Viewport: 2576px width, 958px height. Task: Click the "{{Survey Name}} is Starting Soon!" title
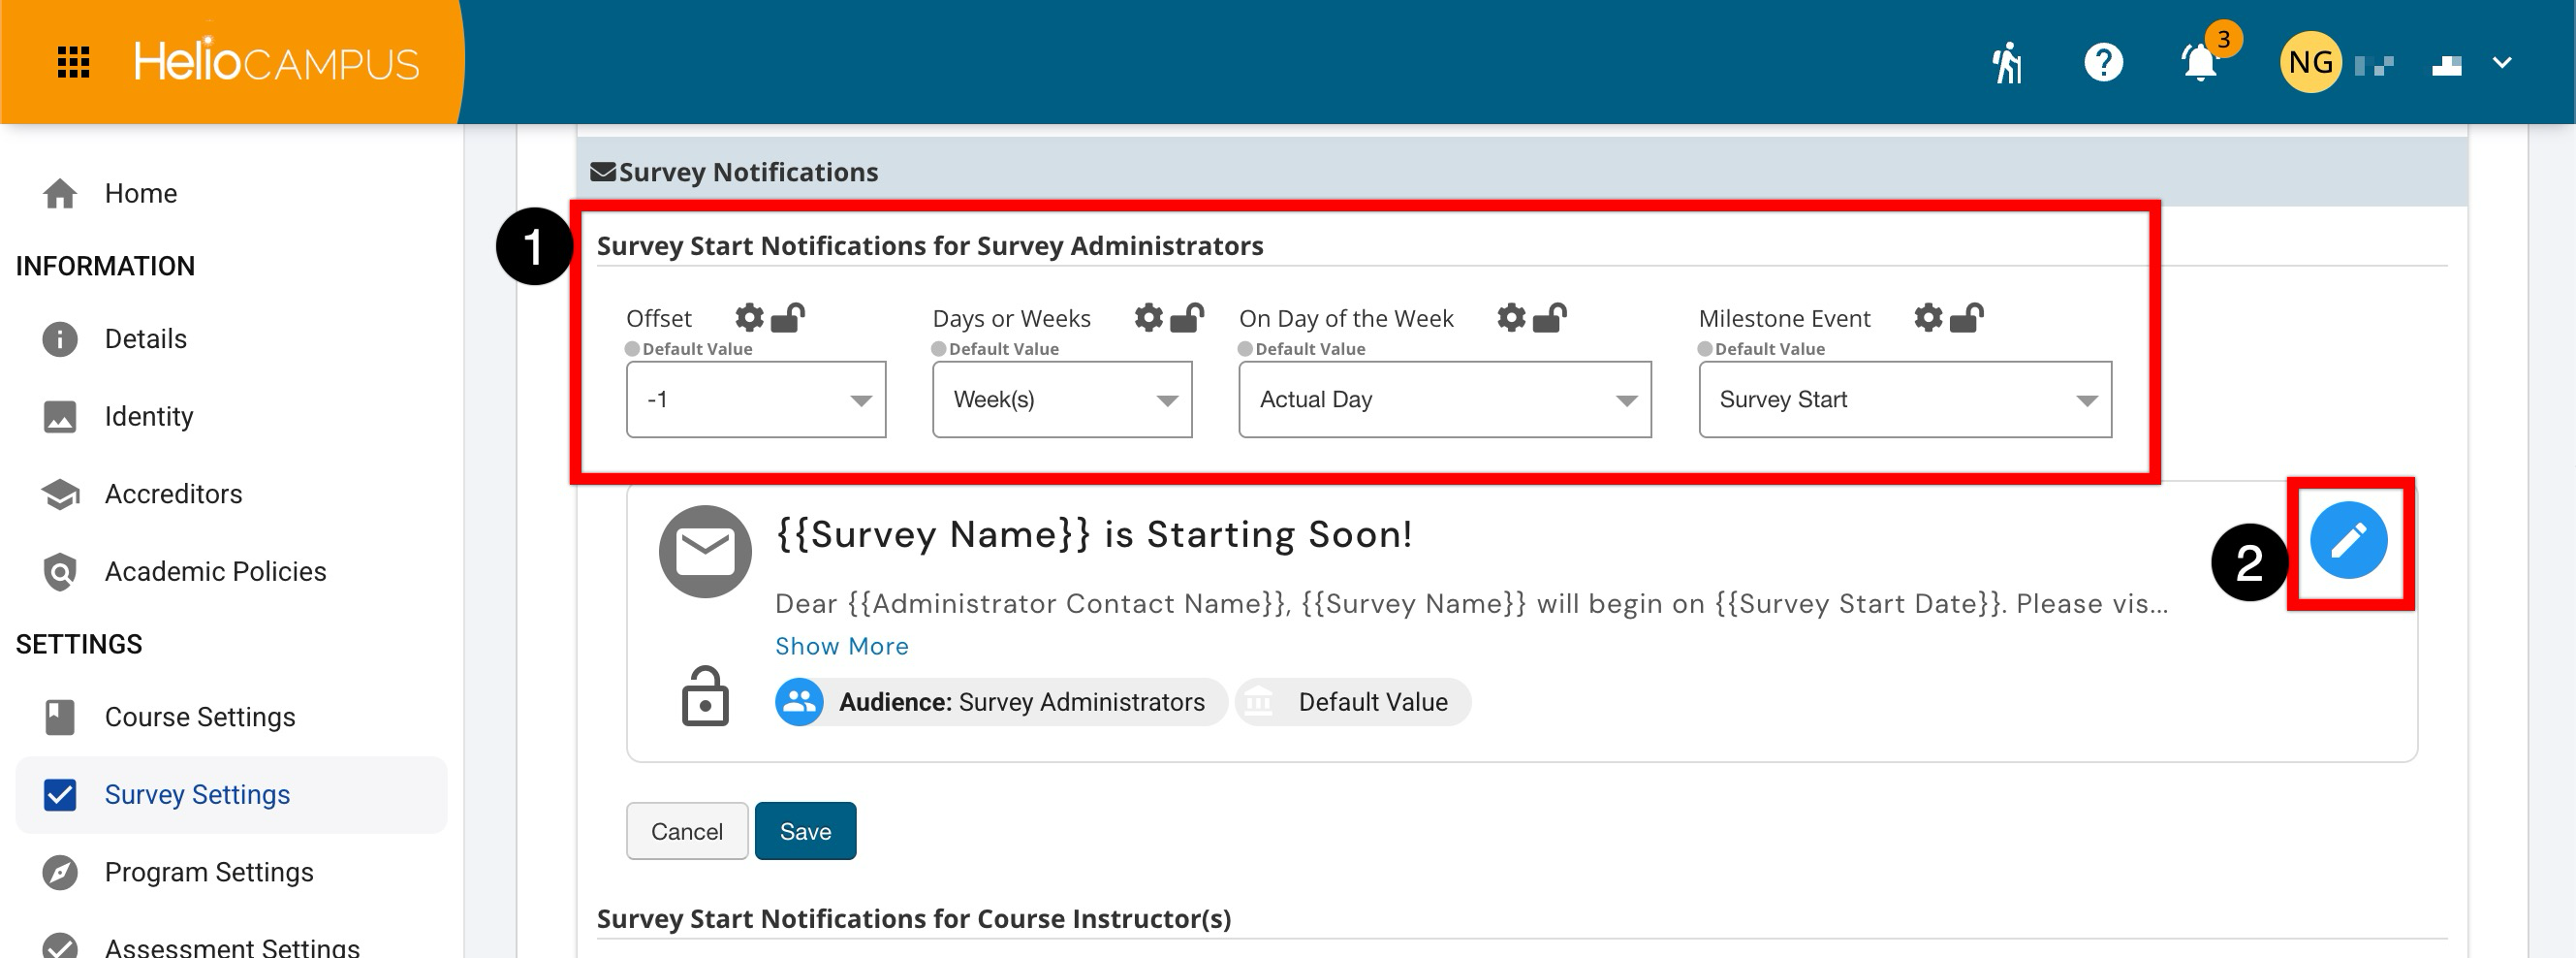1094,535
